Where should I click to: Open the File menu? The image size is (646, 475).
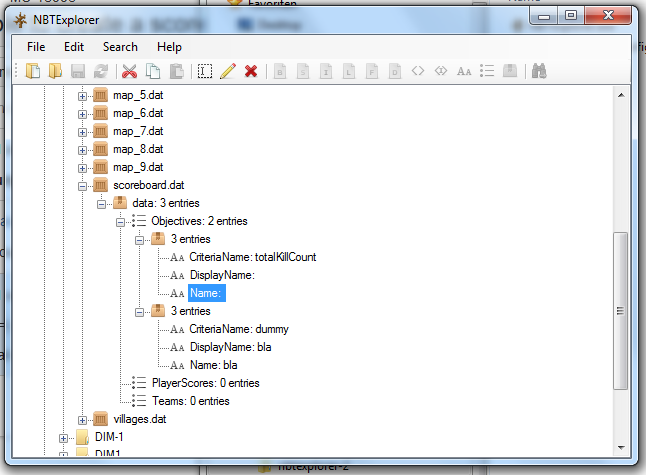36,47
